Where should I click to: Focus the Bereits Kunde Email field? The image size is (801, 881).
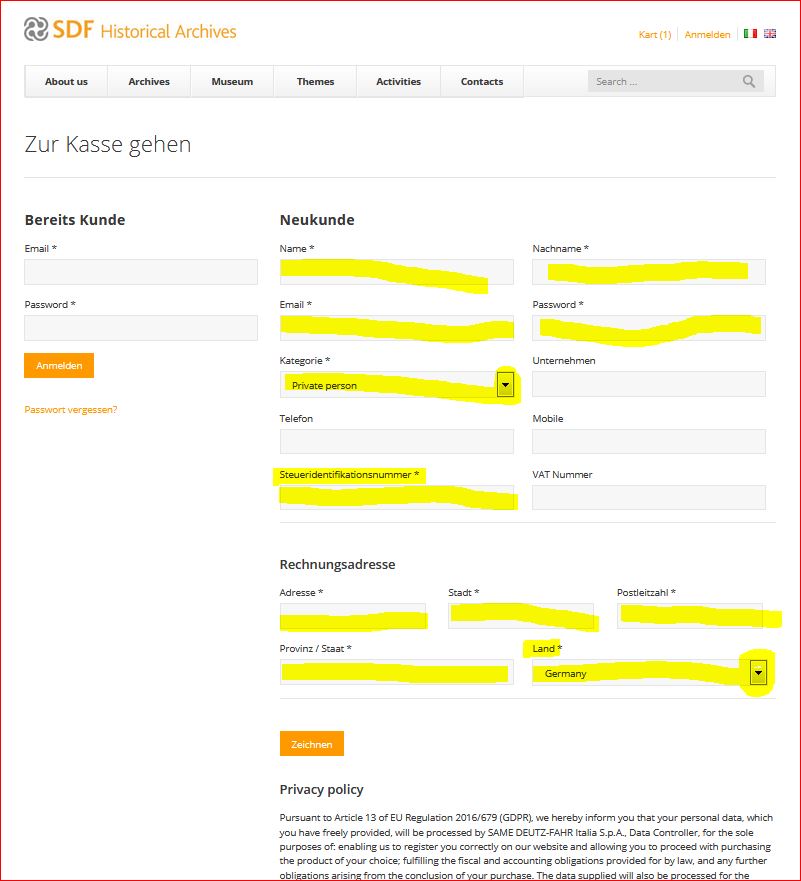tap(141, 272)
